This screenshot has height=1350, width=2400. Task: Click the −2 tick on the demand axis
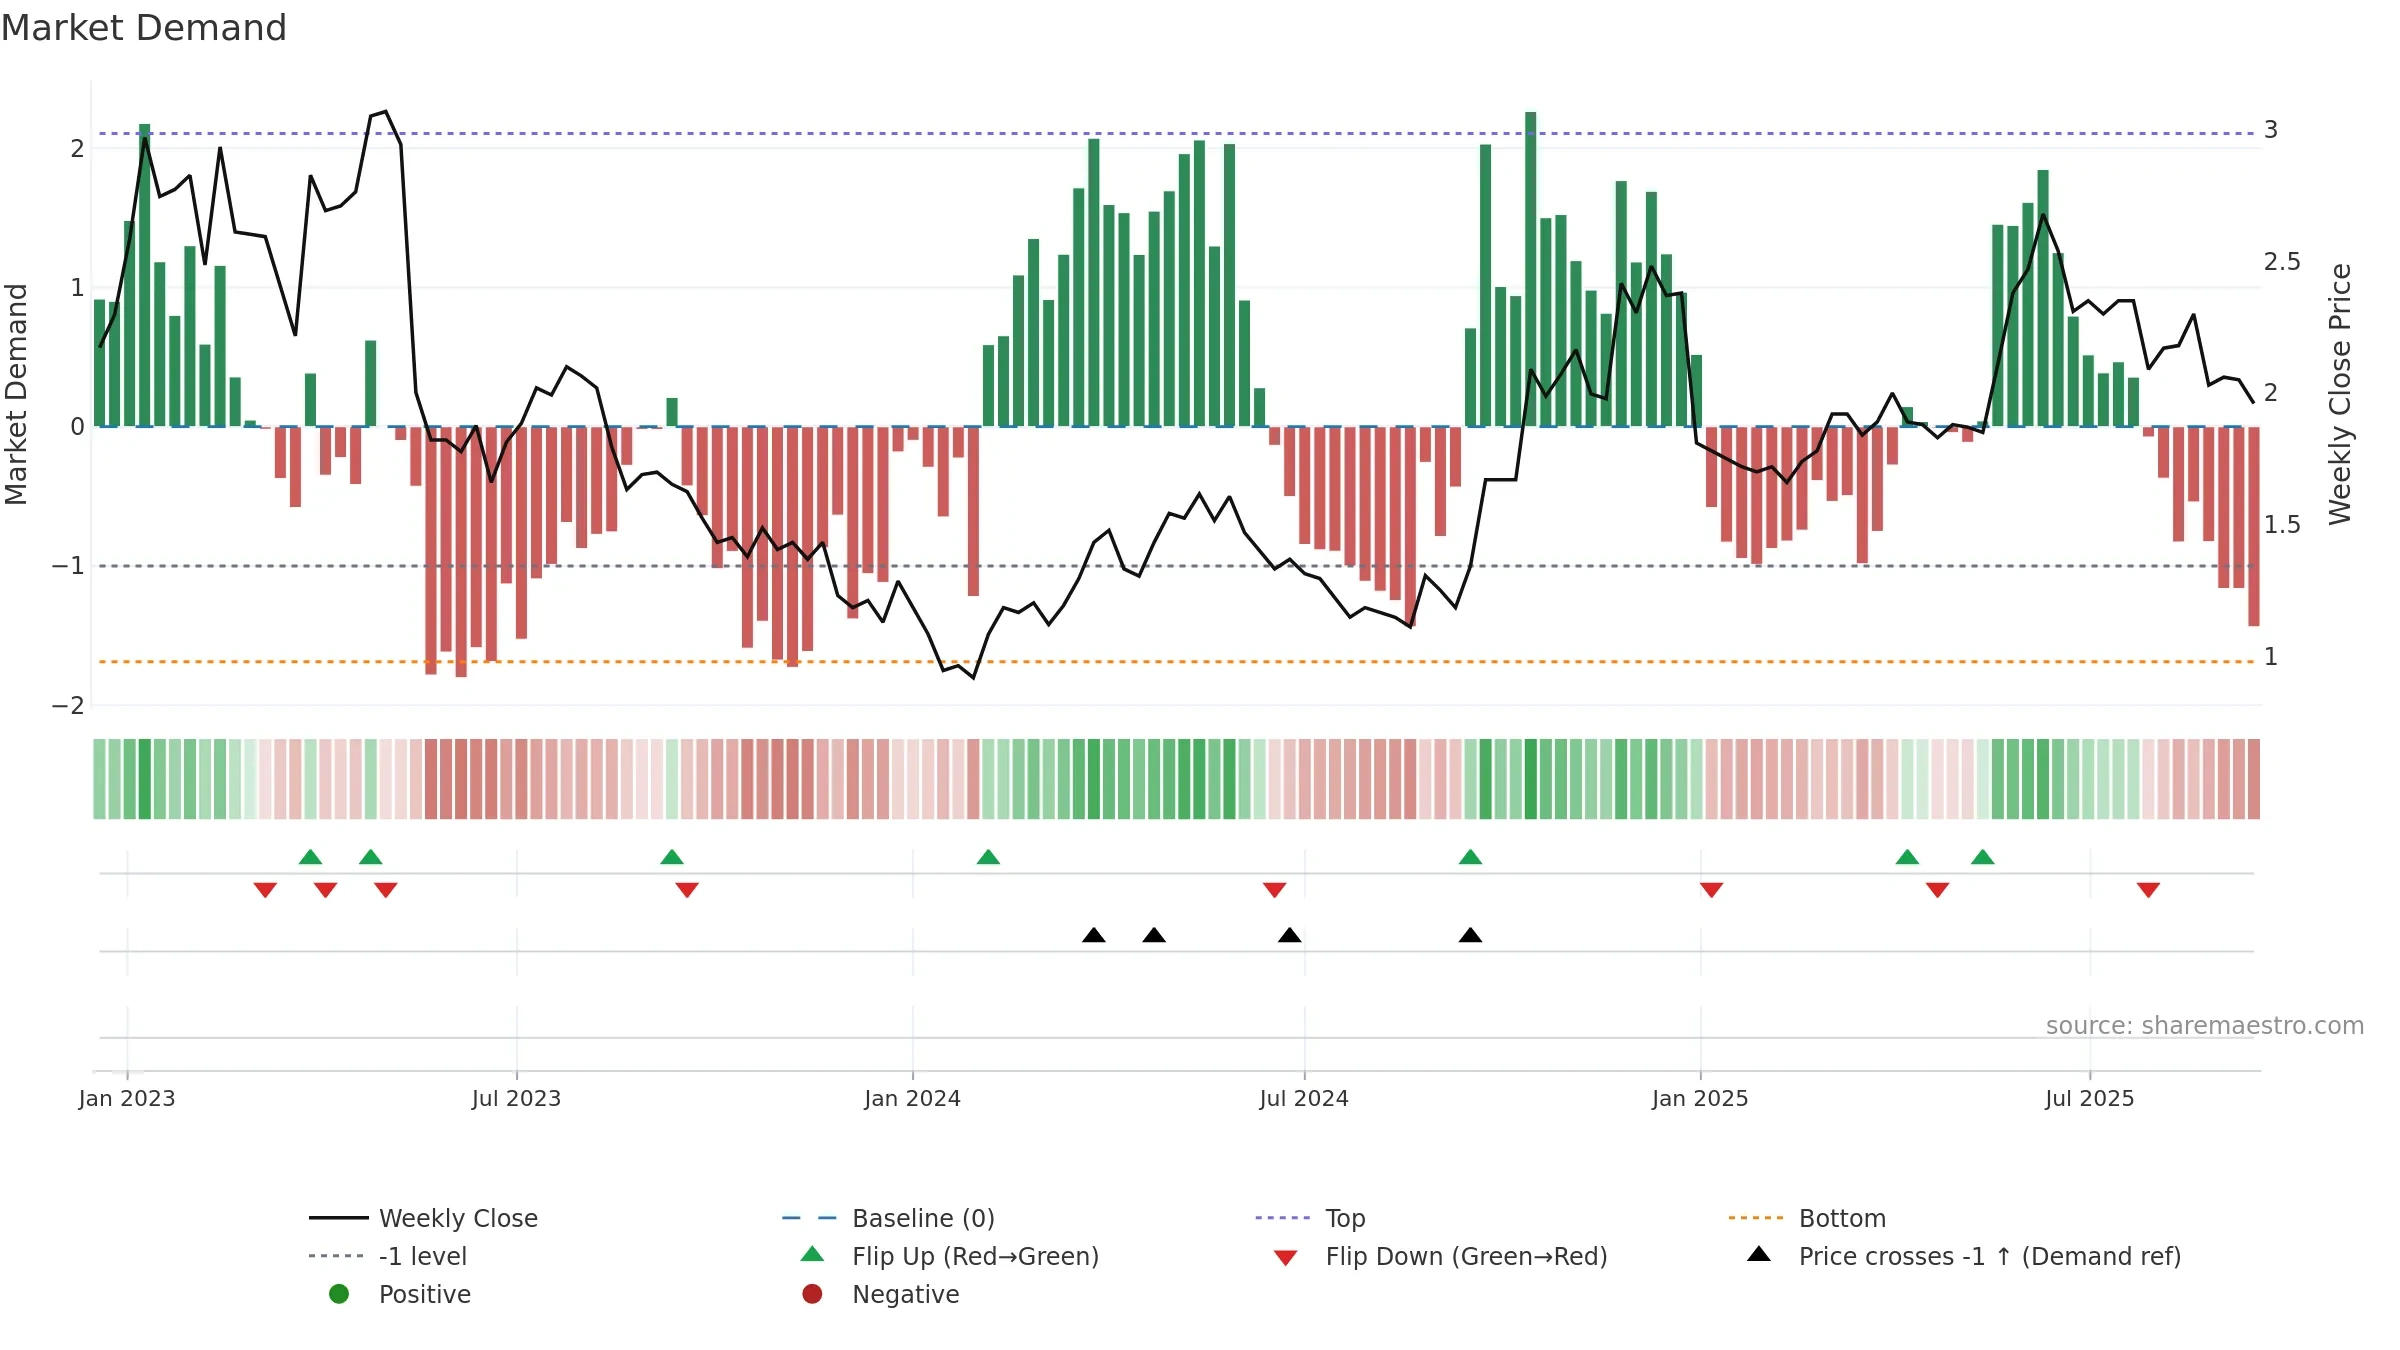(x=68, y=706)
